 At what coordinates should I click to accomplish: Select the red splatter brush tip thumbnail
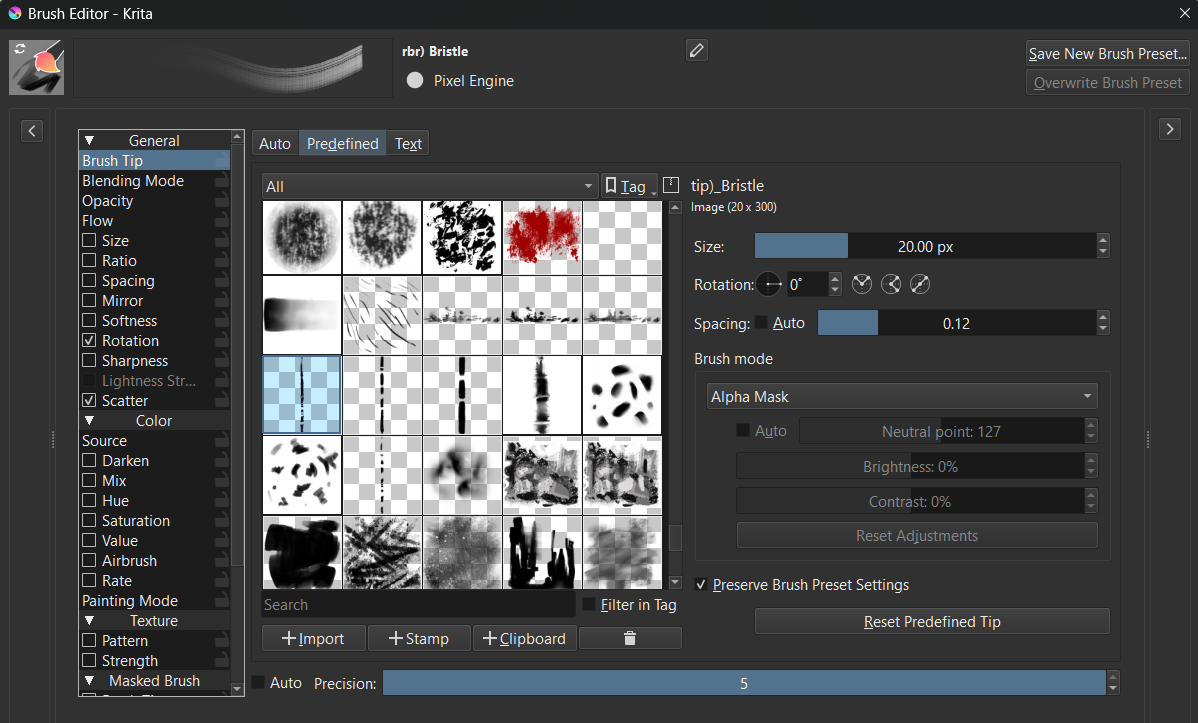coord(542,236)
